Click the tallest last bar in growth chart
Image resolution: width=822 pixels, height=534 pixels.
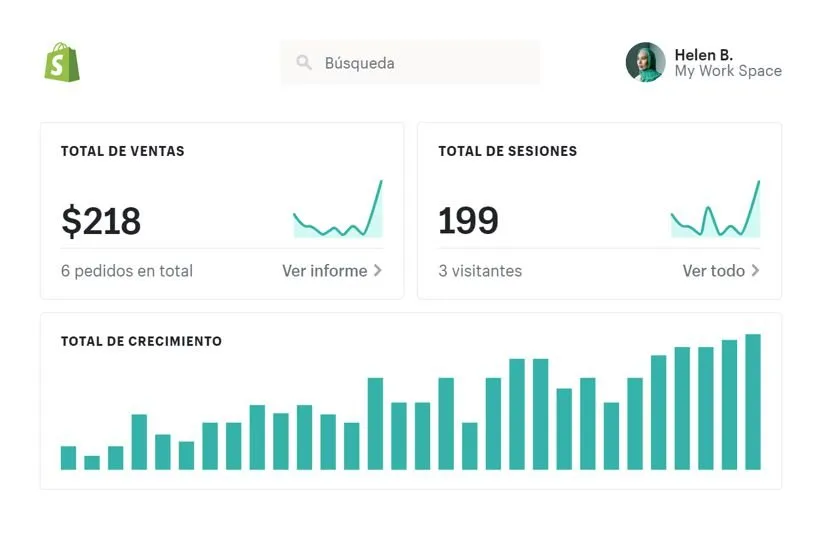pos(753,402)
